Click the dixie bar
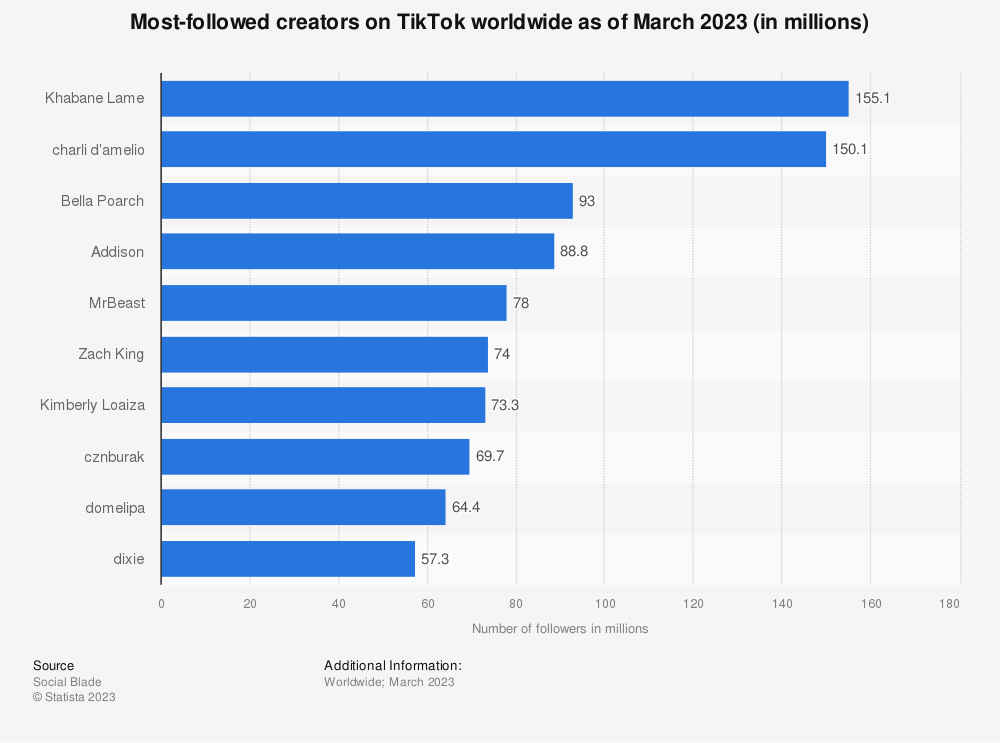 288,559
